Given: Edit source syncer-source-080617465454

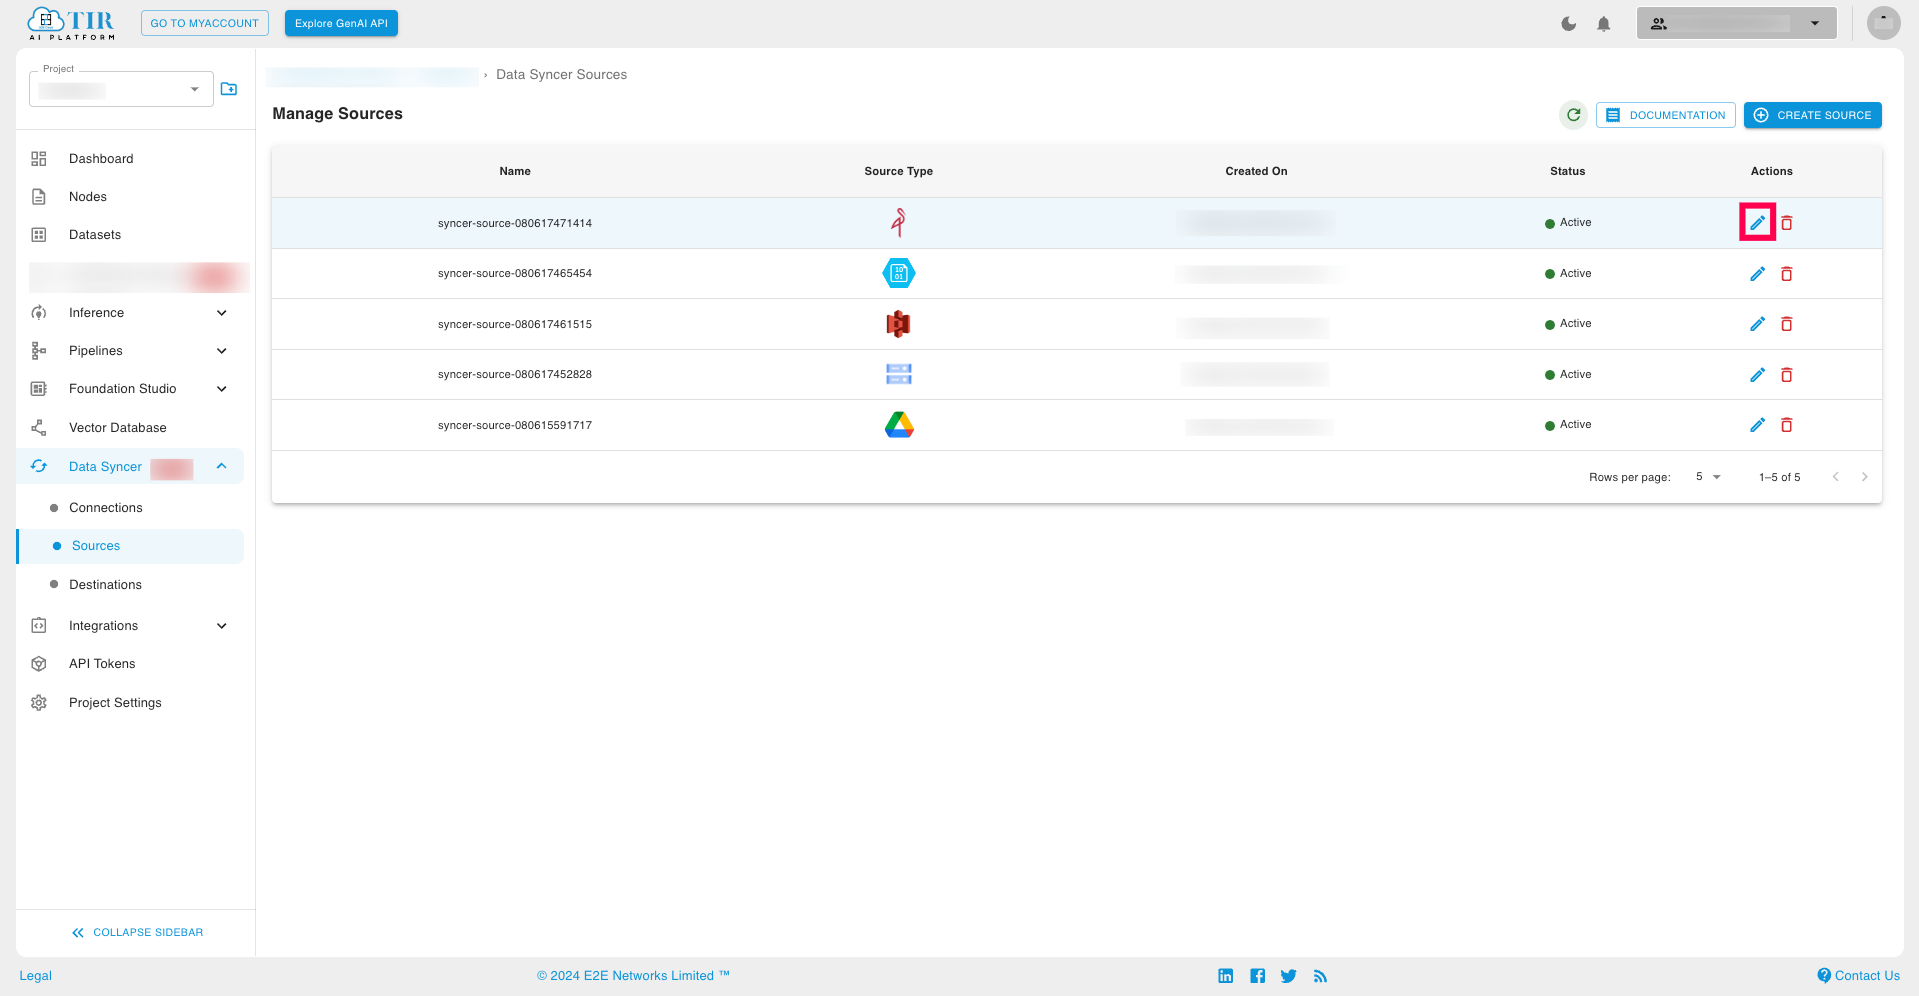Looking at the screenshot, I should click(1757, 274).
